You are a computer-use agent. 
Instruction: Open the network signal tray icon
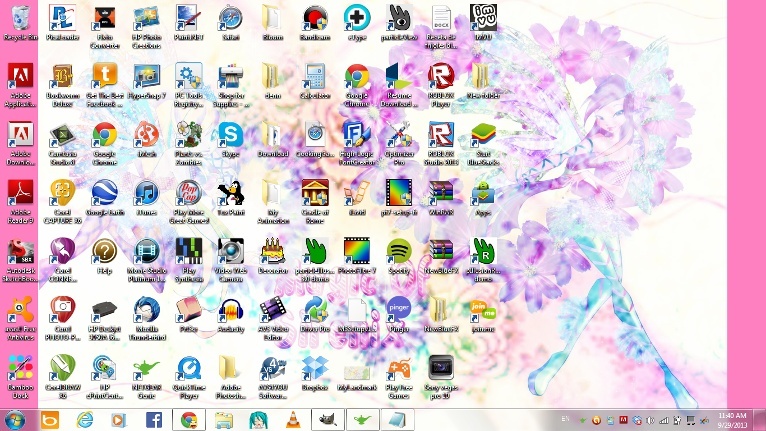[x=663, y=420]
